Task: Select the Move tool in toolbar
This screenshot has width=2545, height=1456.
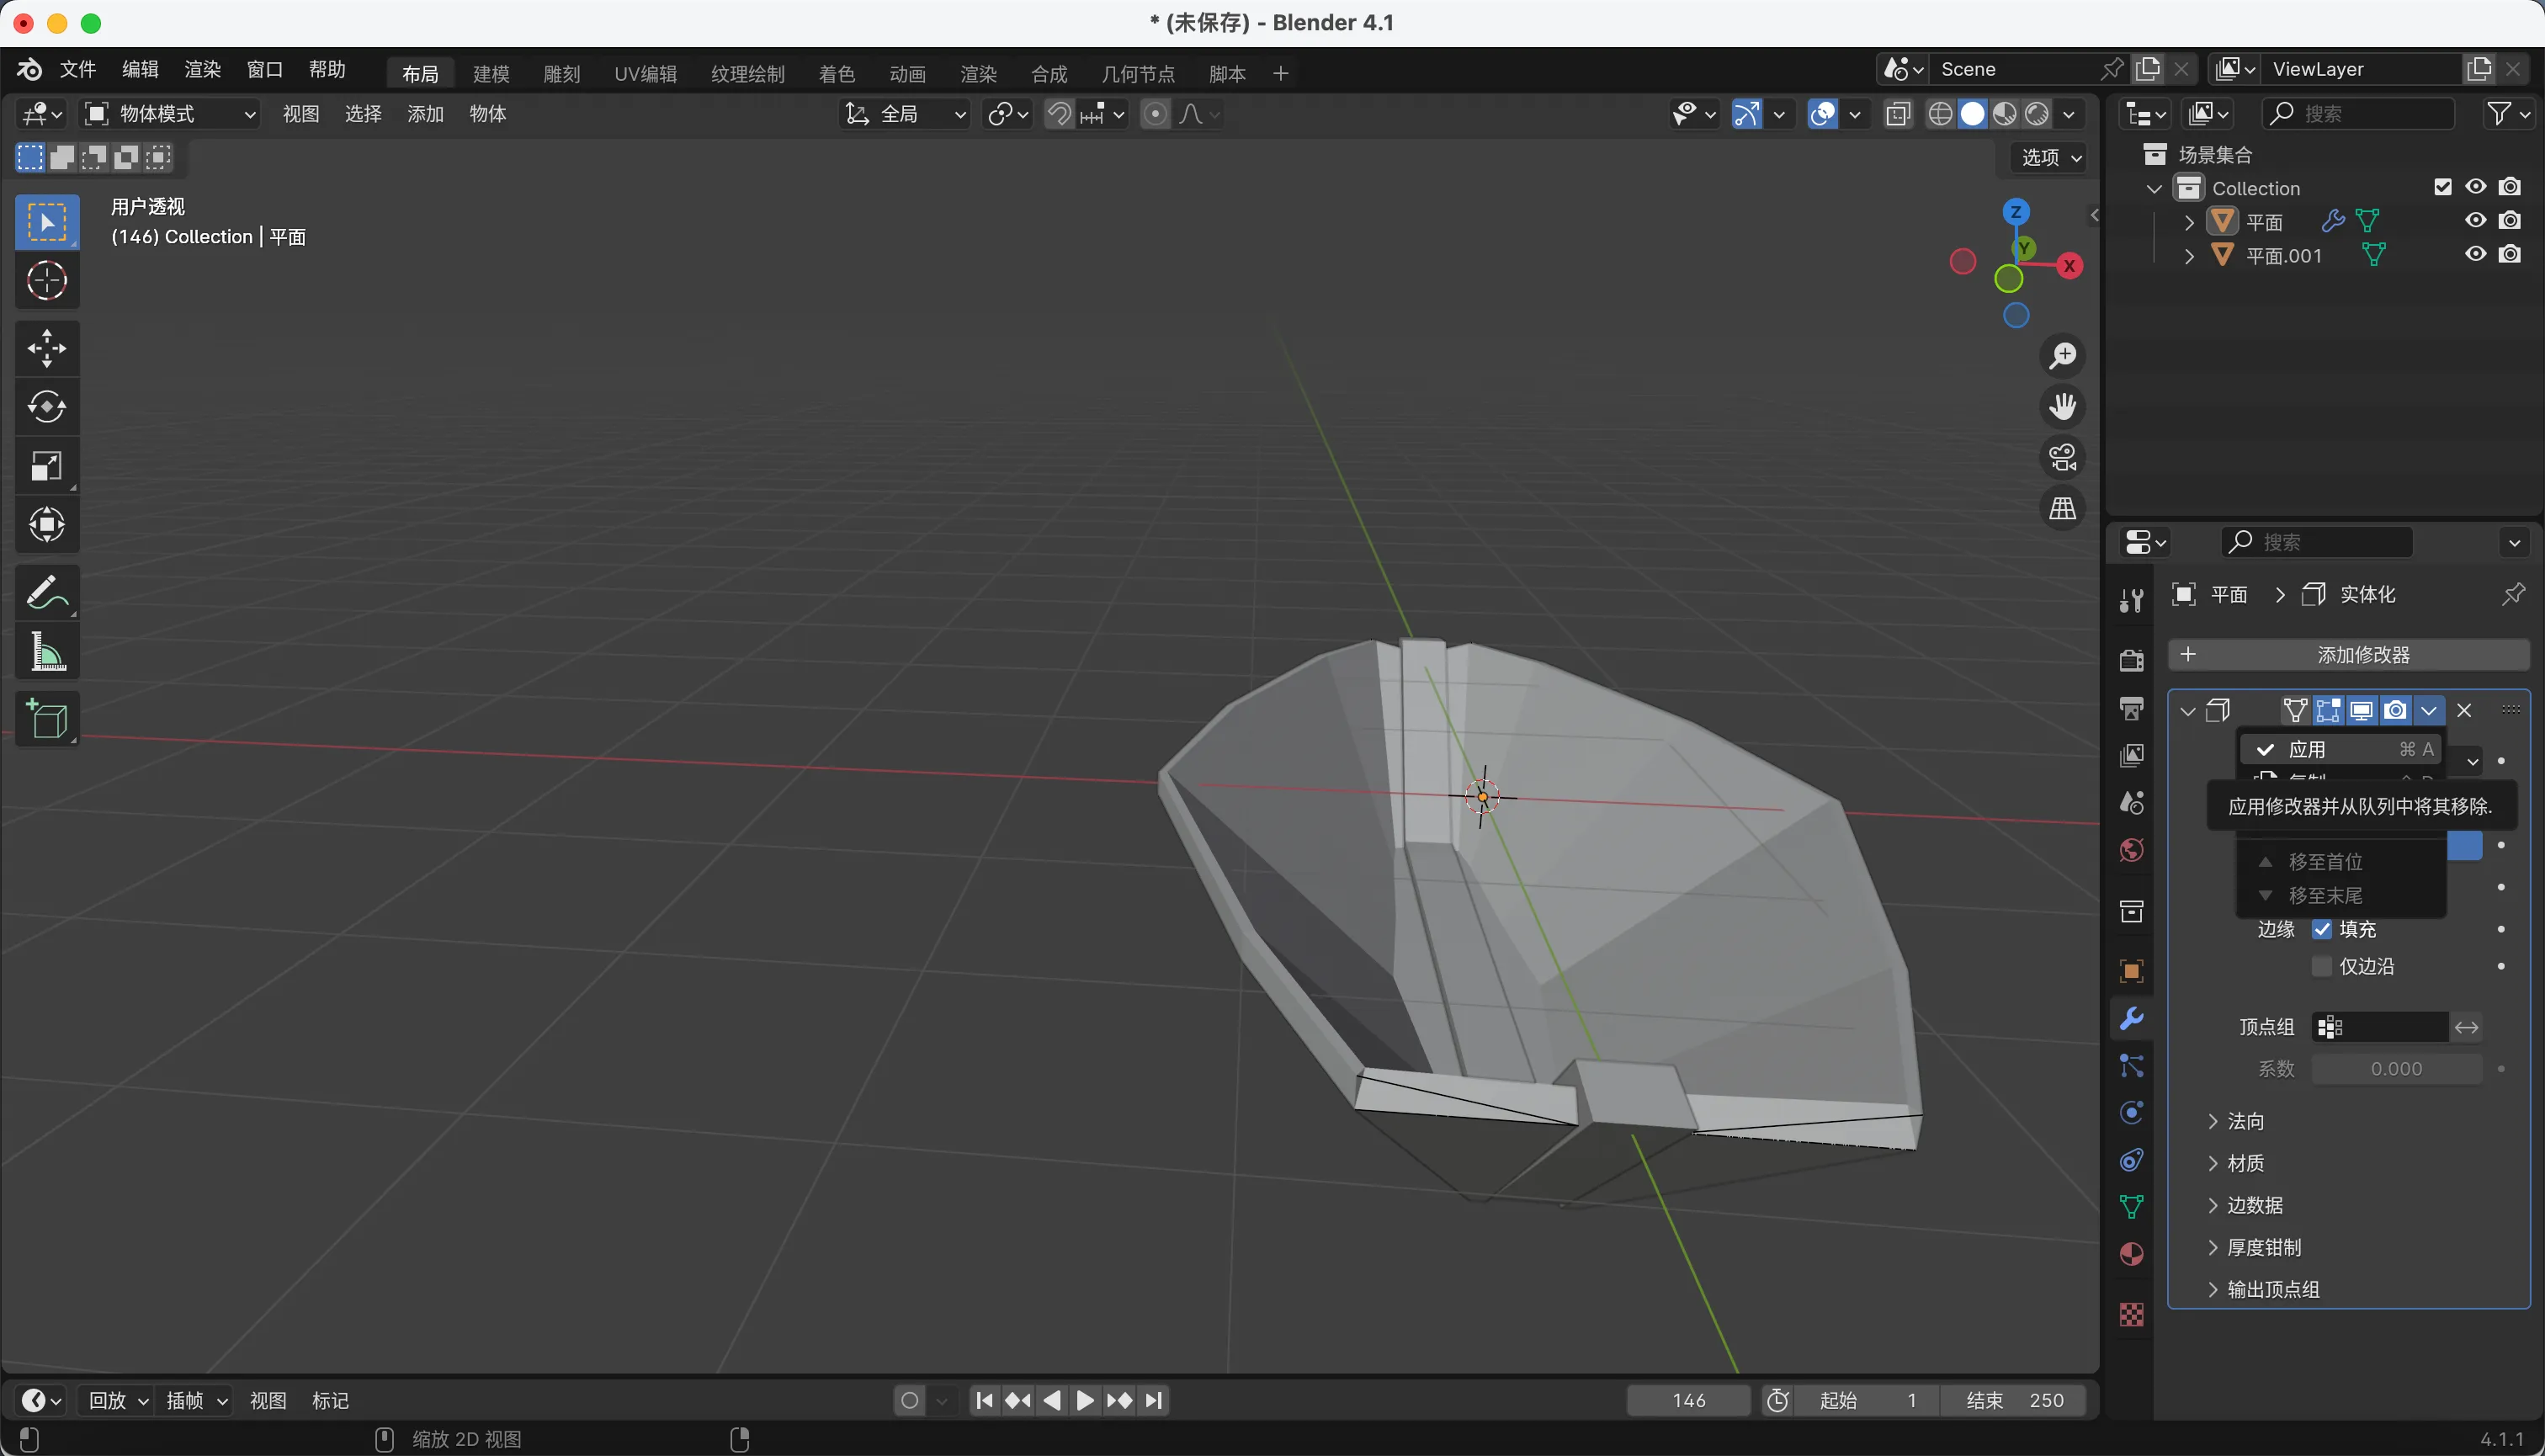Action: (x=46, y=349)
